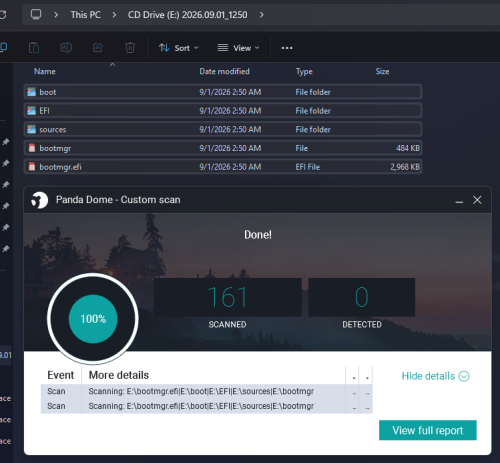Click the Copy icon in Explorer toolbar
This screenshot has width=500, height=463.
tap(3, 47)
